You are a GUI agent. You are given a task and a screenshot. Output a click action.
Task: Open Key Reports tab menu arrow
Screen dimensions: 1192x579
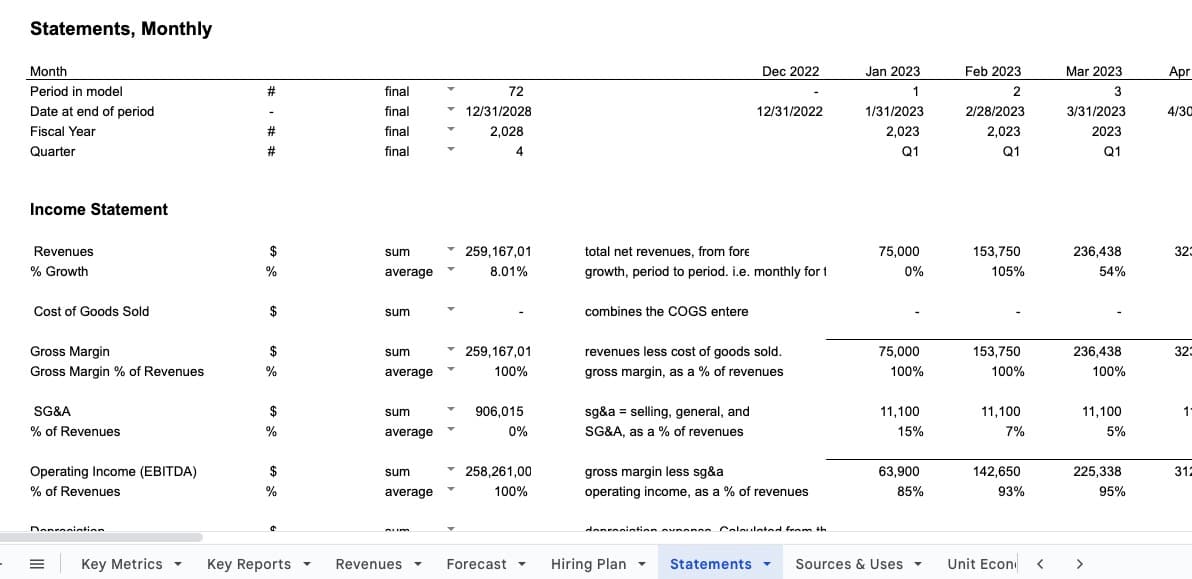(307, 564)
